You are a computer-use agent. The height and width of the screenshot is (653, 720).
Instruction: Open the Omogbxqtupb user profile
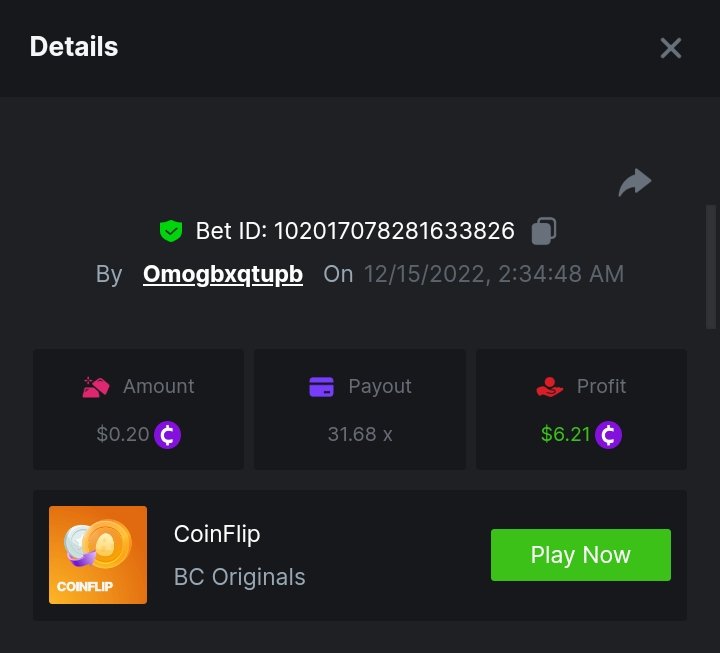tap(223, 274)
